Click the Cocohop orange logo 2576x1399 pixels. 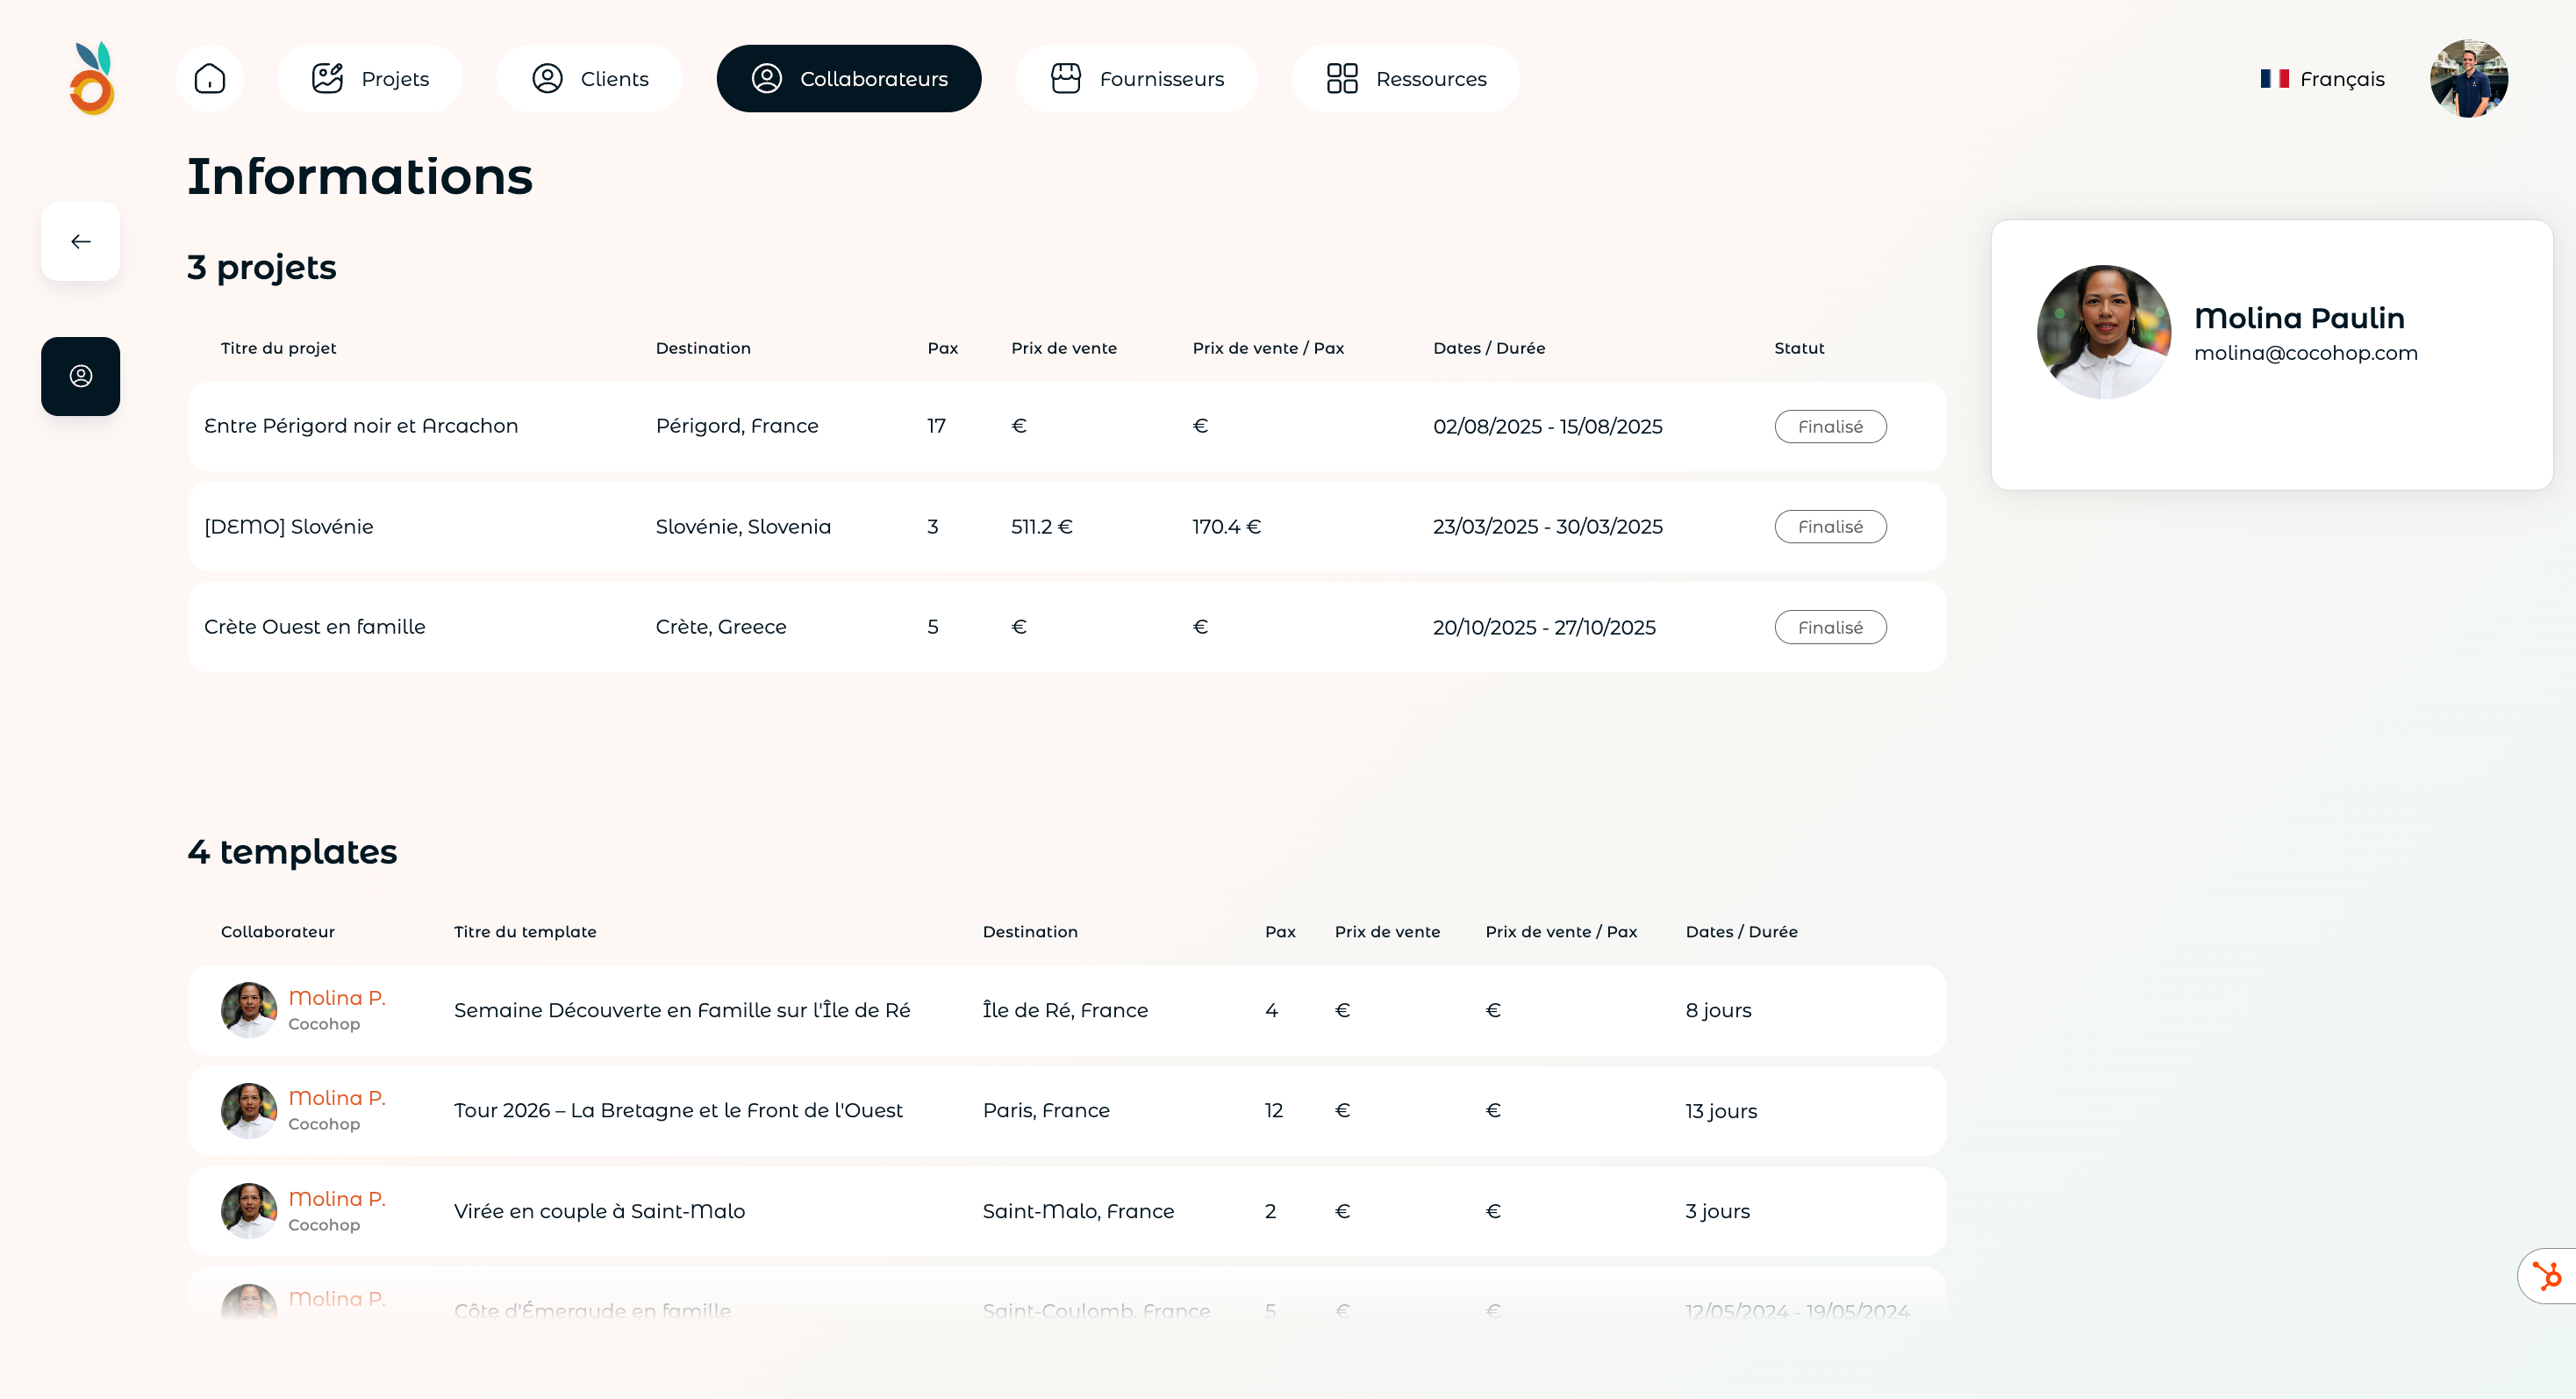[92, 78]
